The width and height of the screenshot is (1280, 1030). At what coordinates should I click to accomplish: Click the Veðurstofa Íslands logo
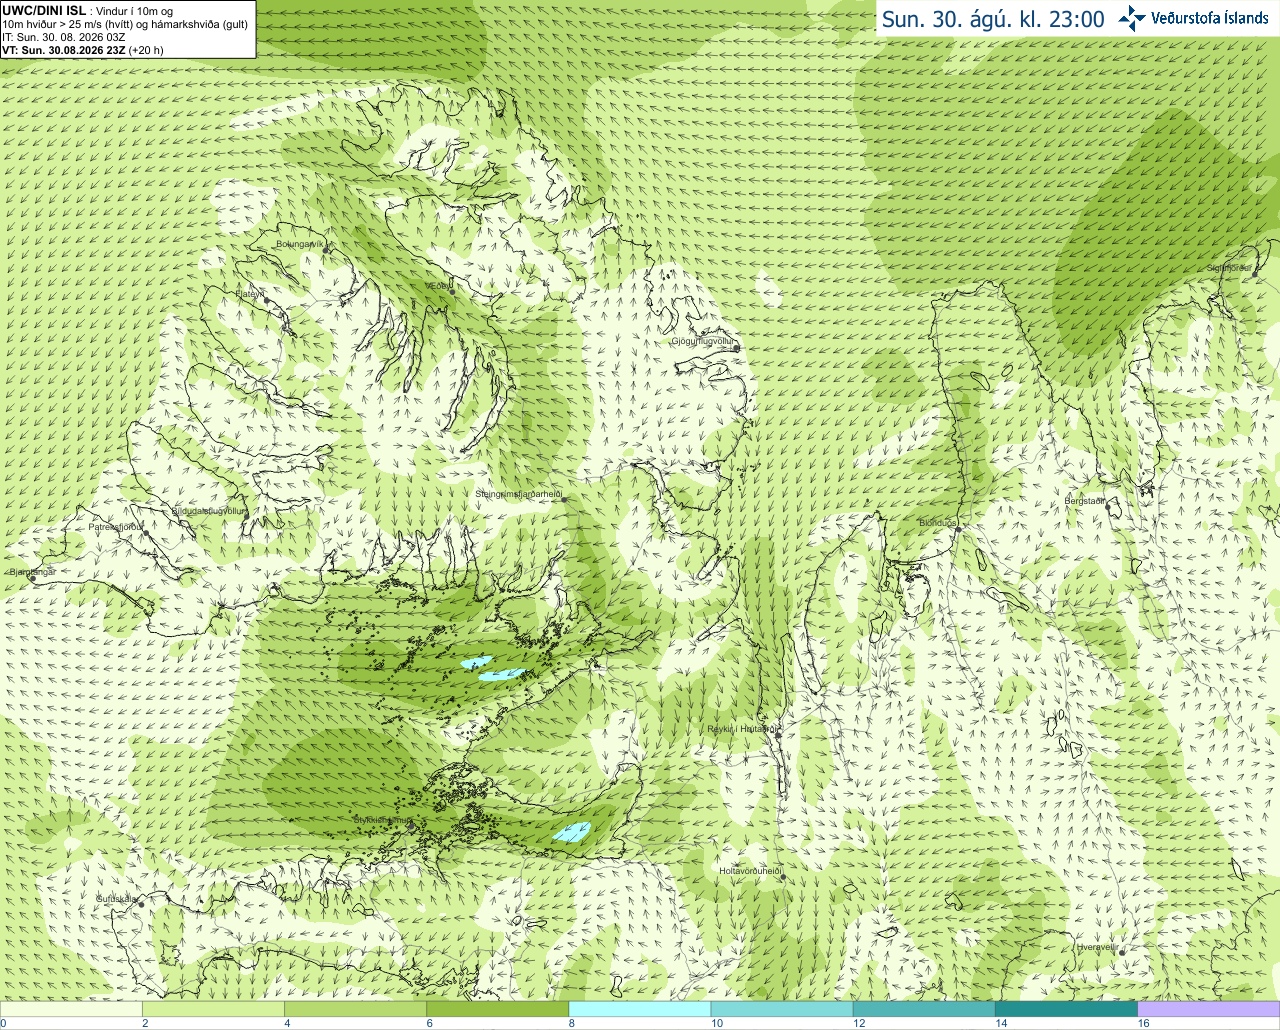1193,18
